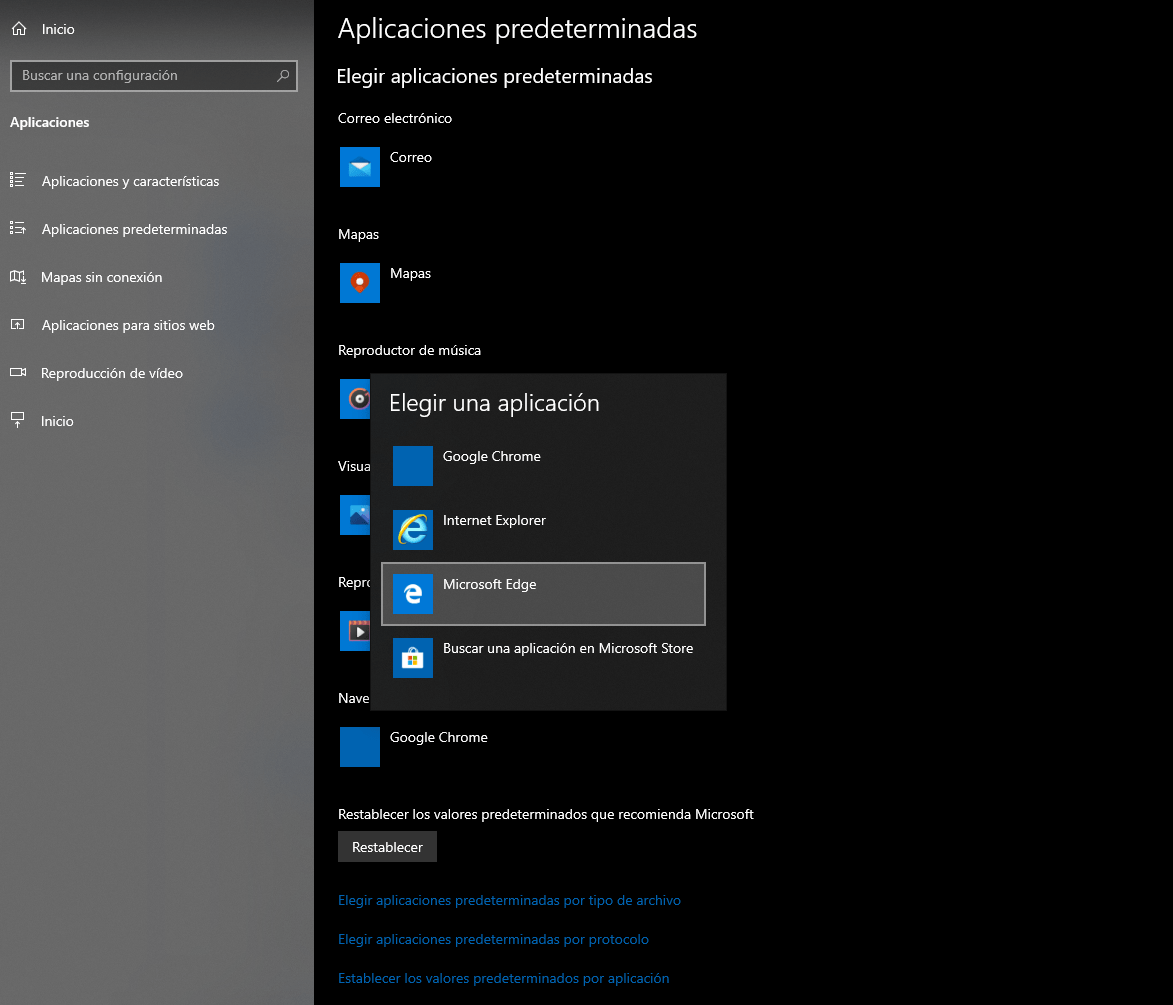
Task: Open Mapas sin conexión settings
Action: click(156, 277)
